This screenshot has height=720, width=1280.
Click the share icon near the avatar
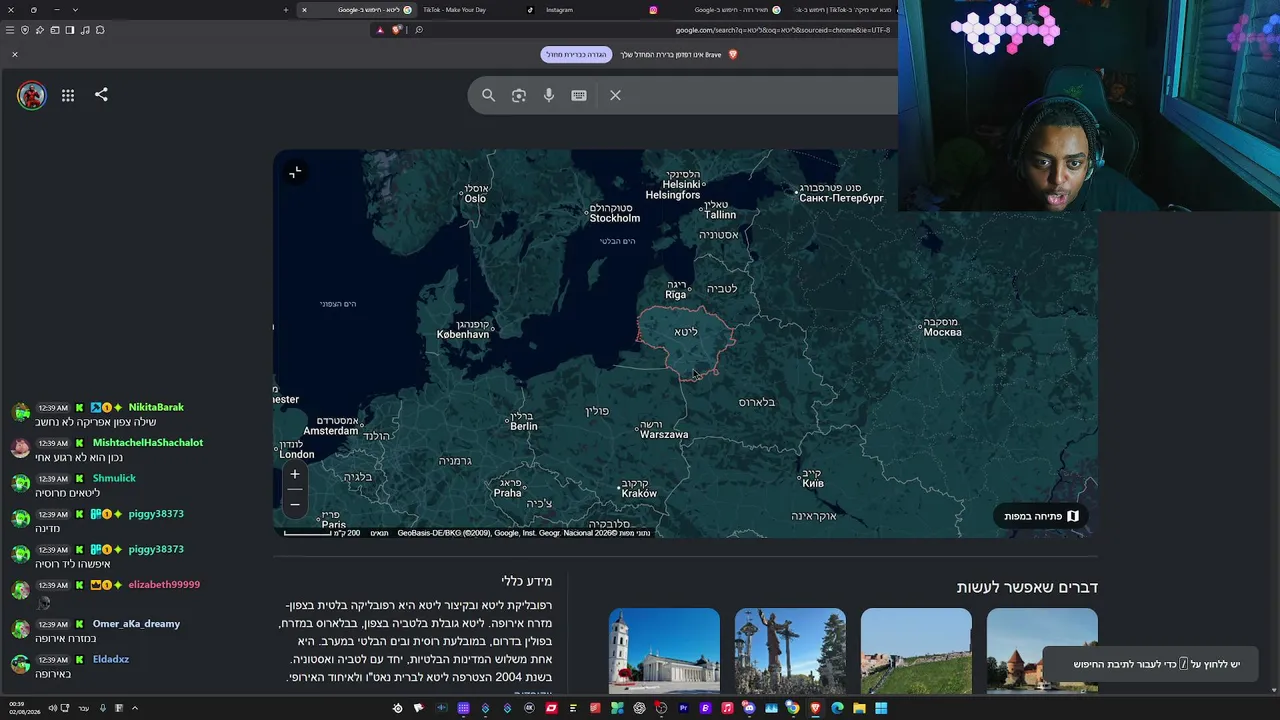[101, 95]
